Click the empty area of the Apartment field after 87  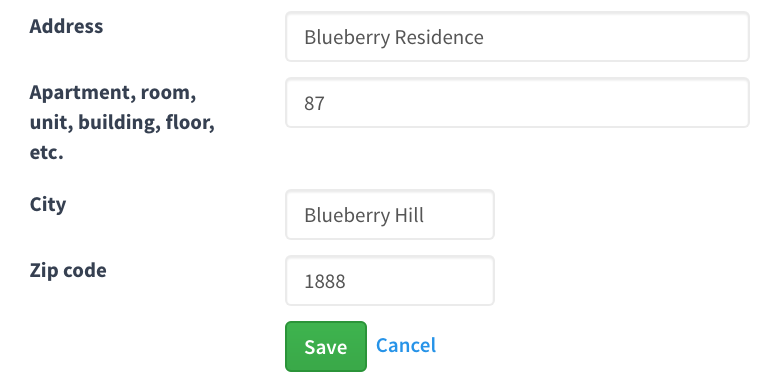536,103
